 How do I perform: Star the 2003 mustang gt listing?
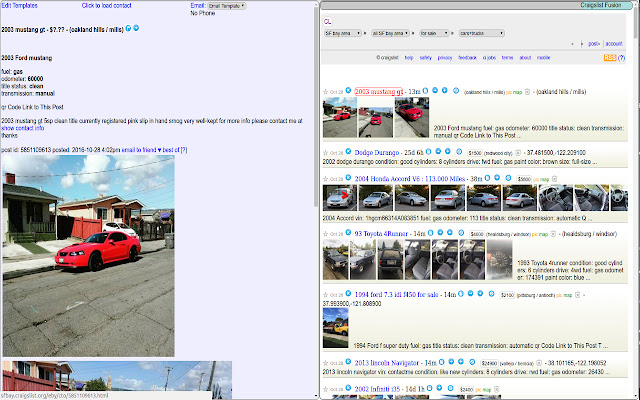pyautogui.click(x=325, y=92)
